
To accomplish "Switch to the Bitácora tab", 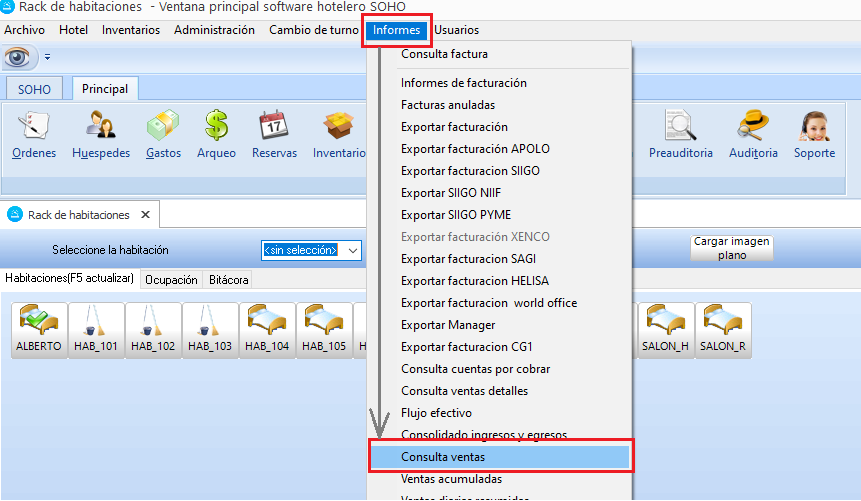I will click(228, 280).
